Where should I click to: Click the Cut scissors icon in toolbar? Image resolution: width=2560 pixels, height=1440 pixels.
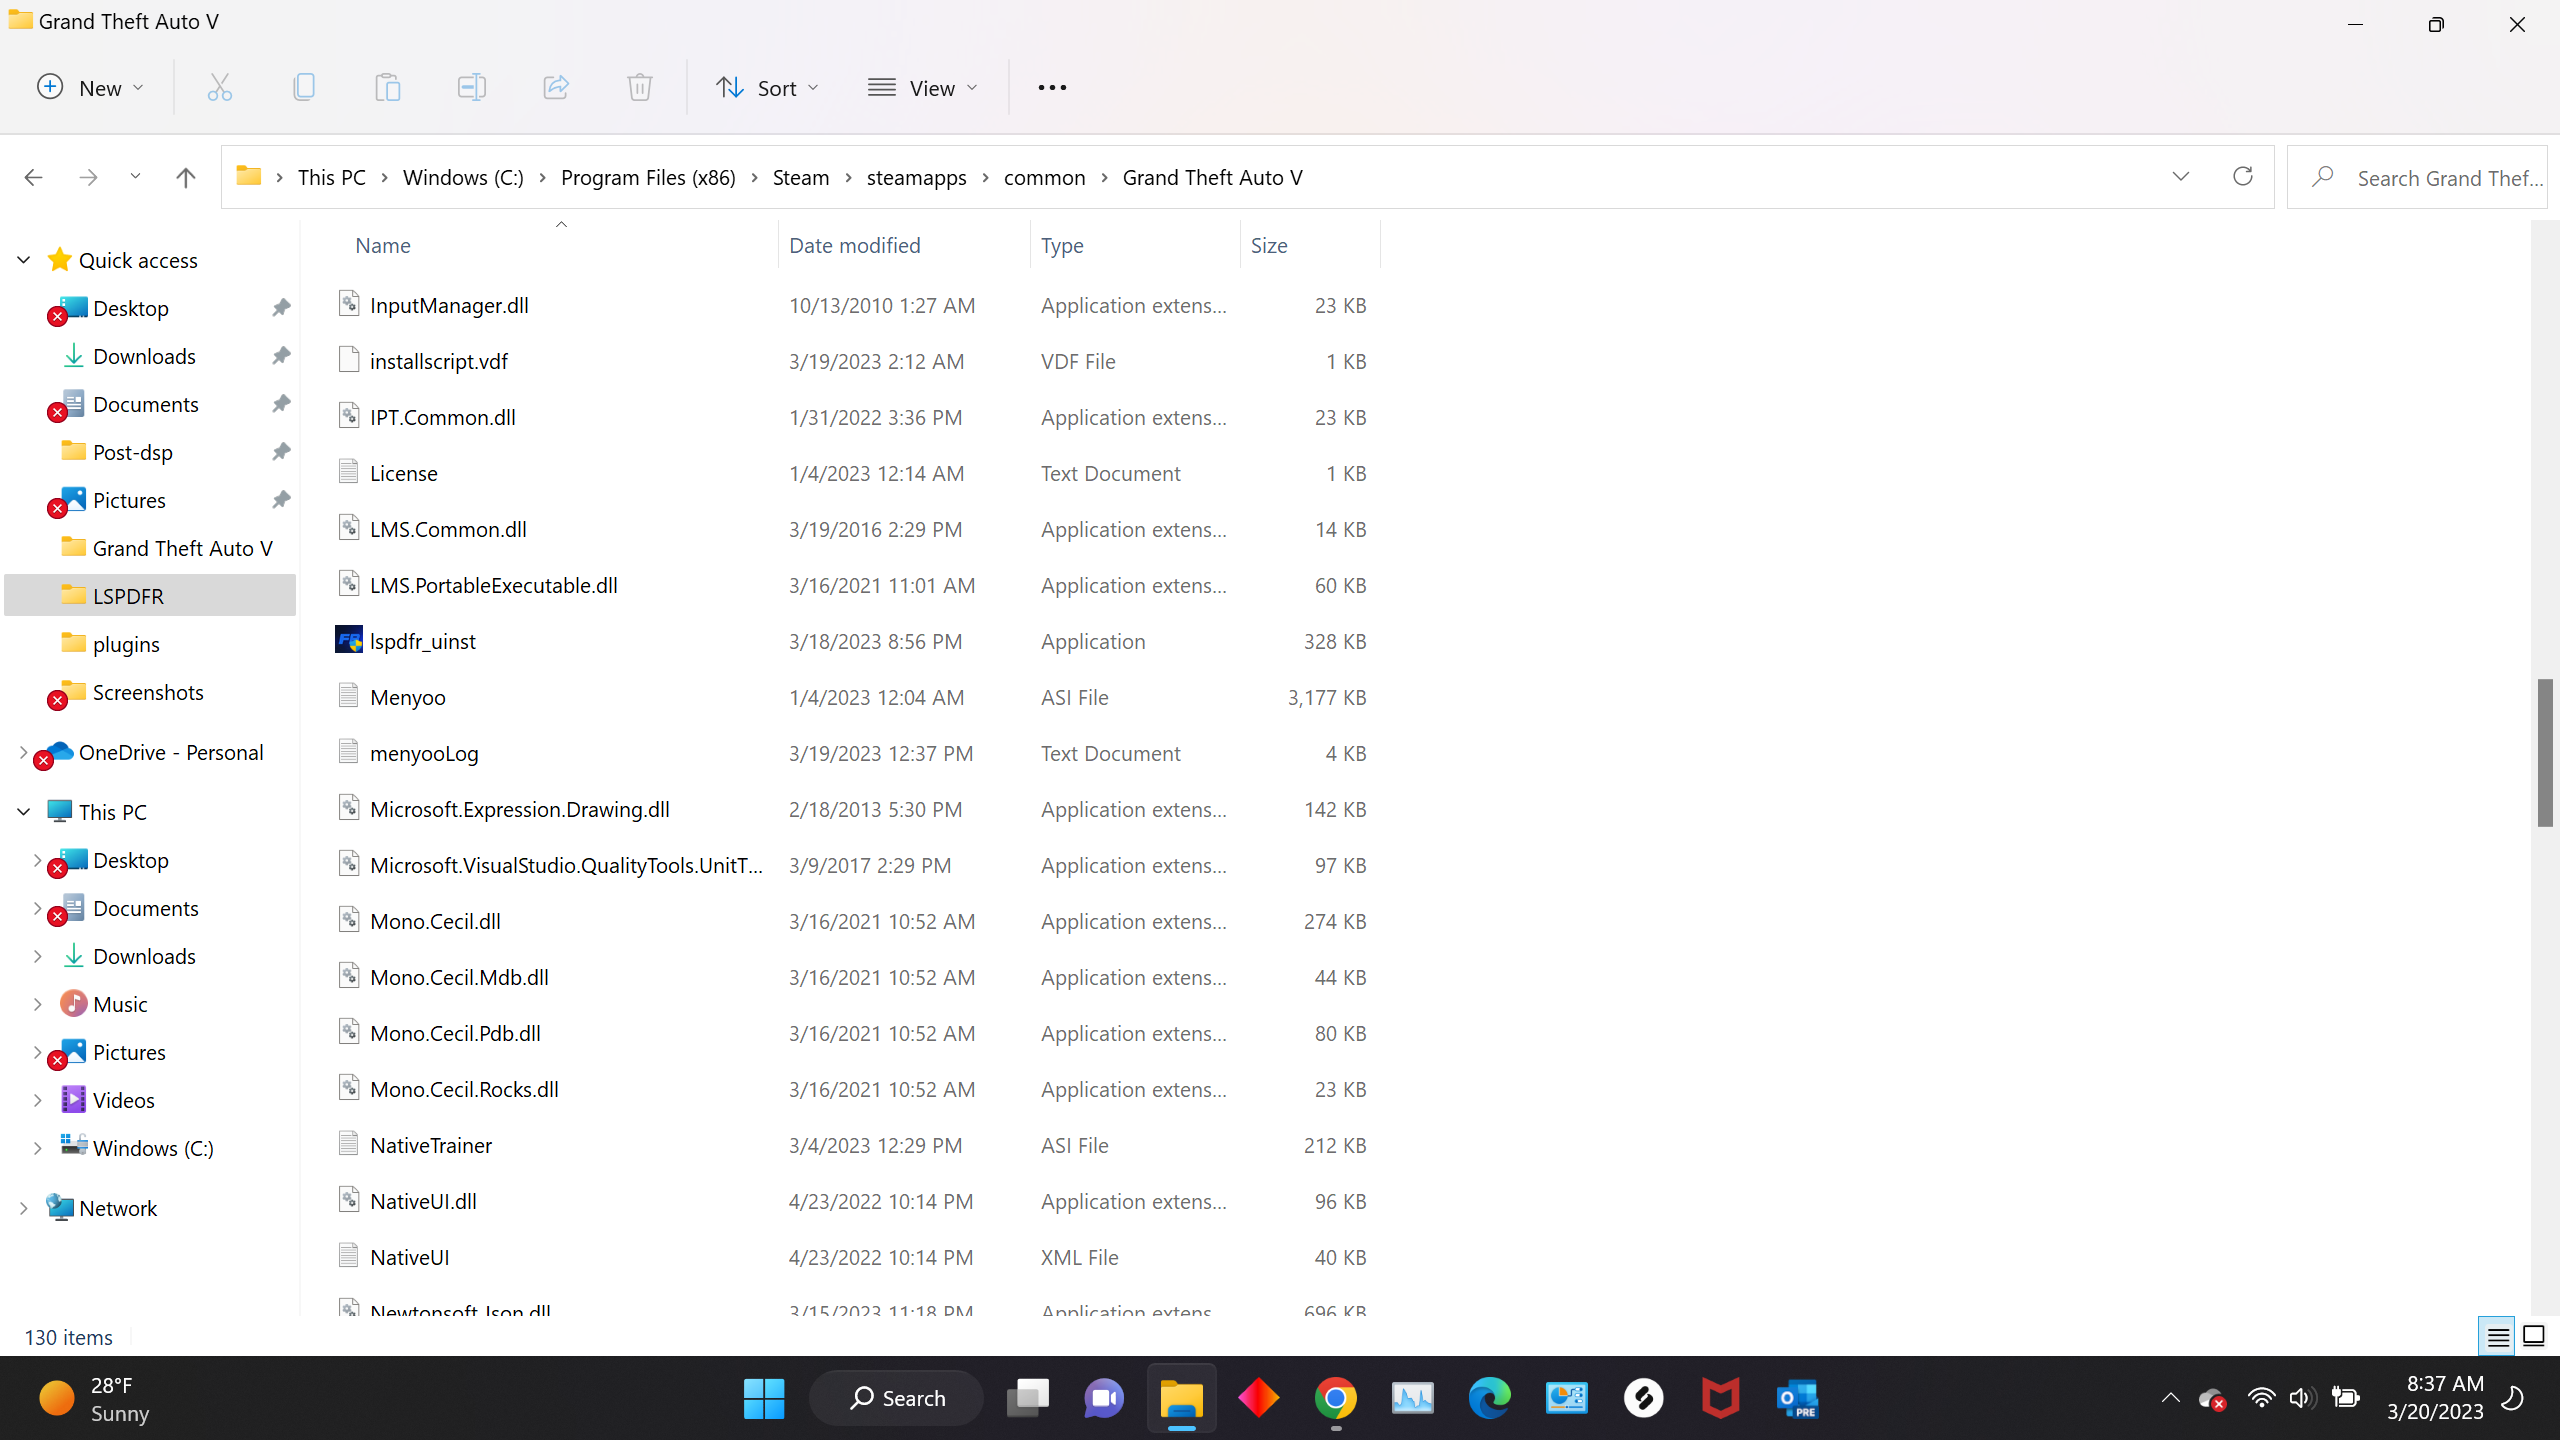tap(219, 88)
